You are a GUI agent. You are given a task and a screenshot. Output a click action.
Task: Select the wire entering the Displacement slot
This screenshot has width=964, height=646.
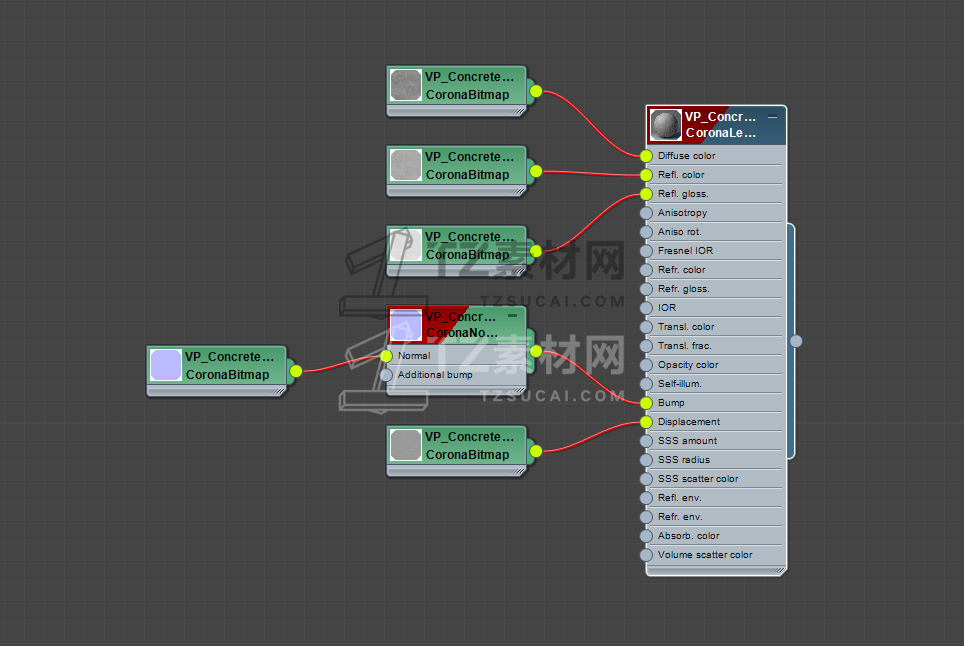591,436
